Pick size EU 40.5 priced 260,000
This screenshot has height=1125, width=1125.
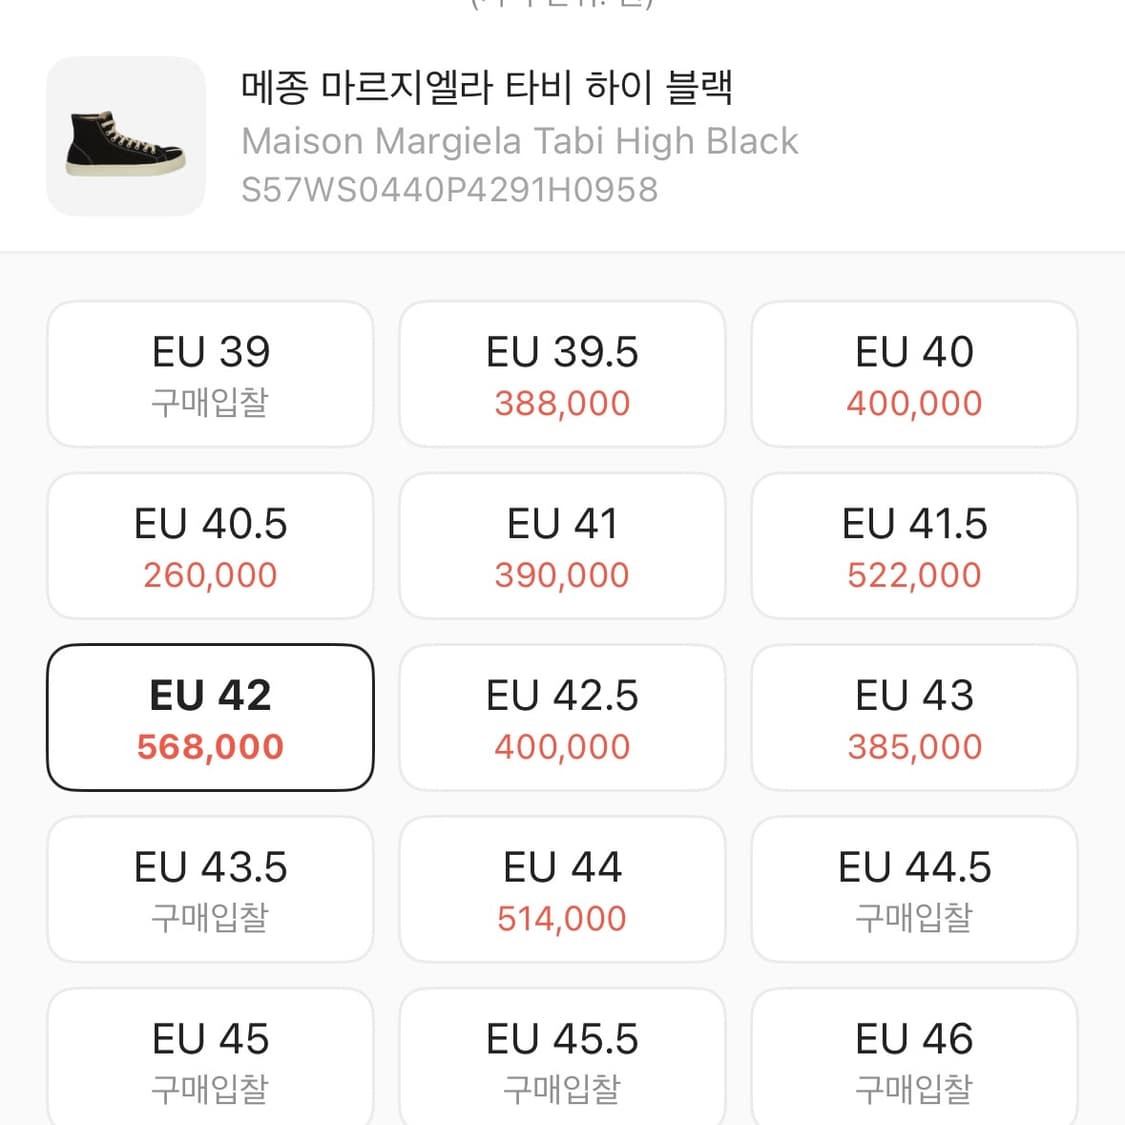pos(209,546)
